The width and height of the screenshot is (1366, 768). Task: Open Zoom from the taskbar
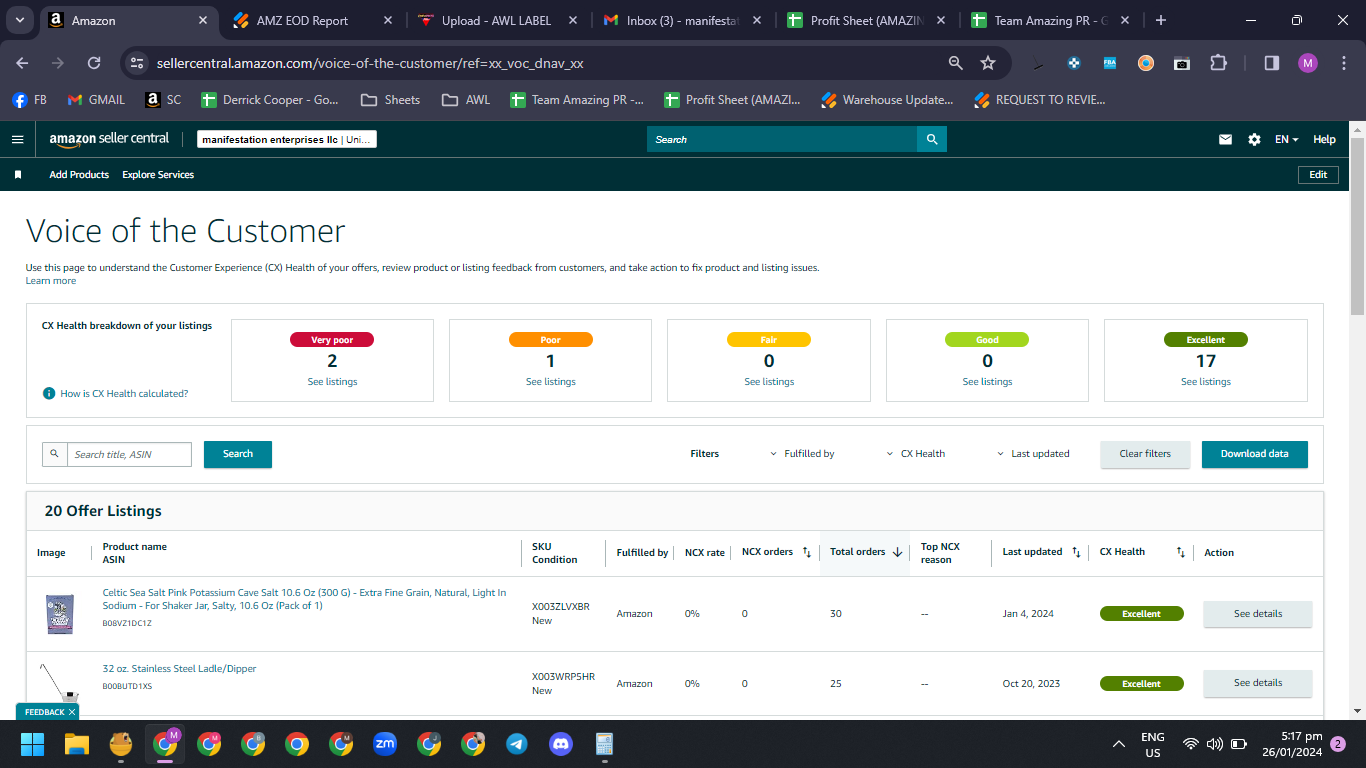(385, 744)
